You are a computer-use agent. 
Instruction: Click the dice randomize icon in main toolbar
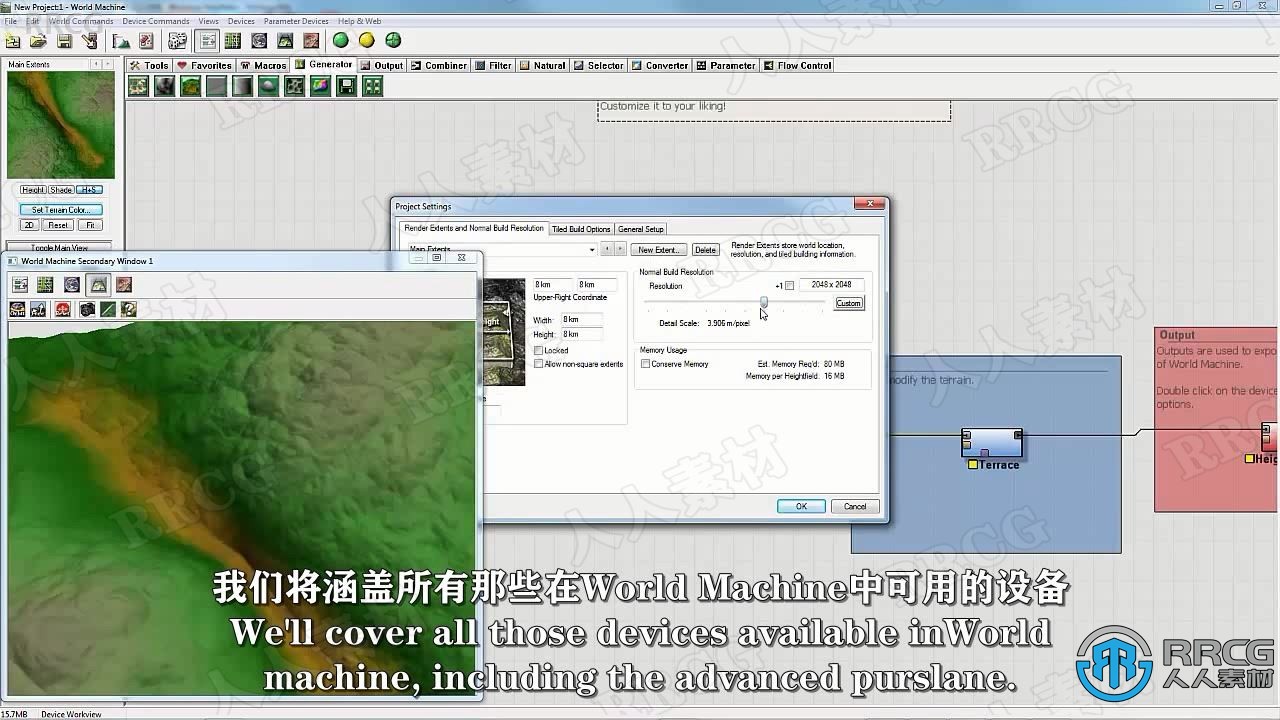pyautogui.click(x=177, y=41)
